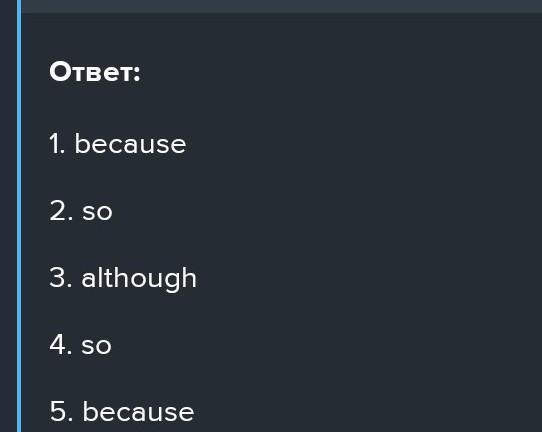Click the colon after "Ответ"
This screenshot has height=432, width=542.
coord(137,74)
